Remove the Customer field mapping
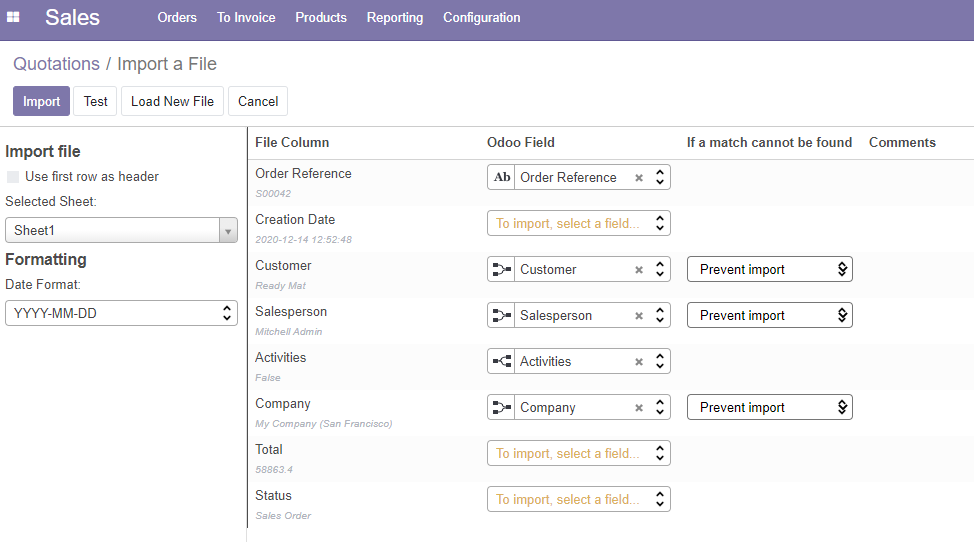Viewport: 974px width, 542px height. [639, 270]
